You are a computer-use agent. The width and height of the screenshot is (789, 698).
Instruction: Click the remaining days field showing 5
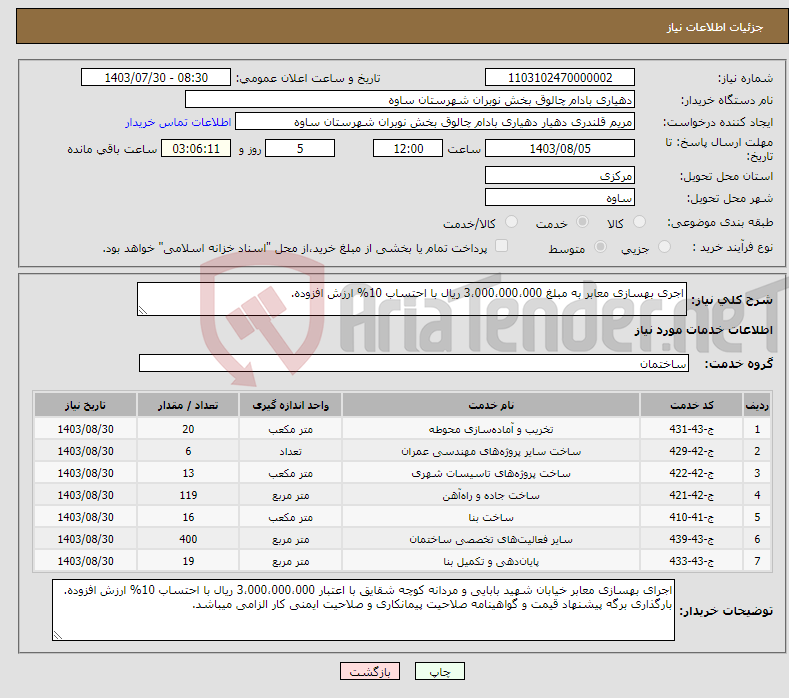[300, 148]
